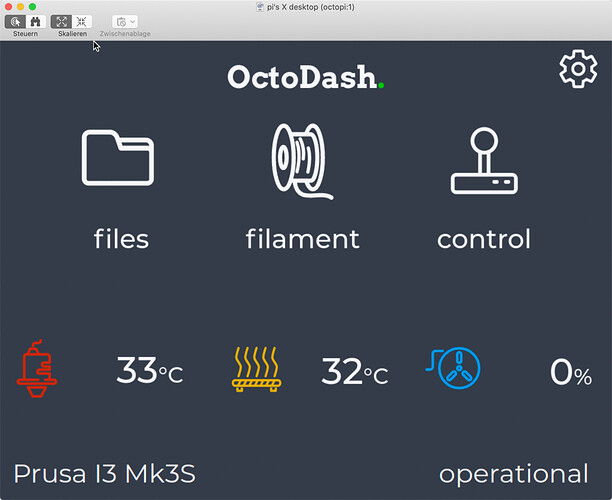Open the control joystick icon
The image size is (612, 500).
coord(484,161)
